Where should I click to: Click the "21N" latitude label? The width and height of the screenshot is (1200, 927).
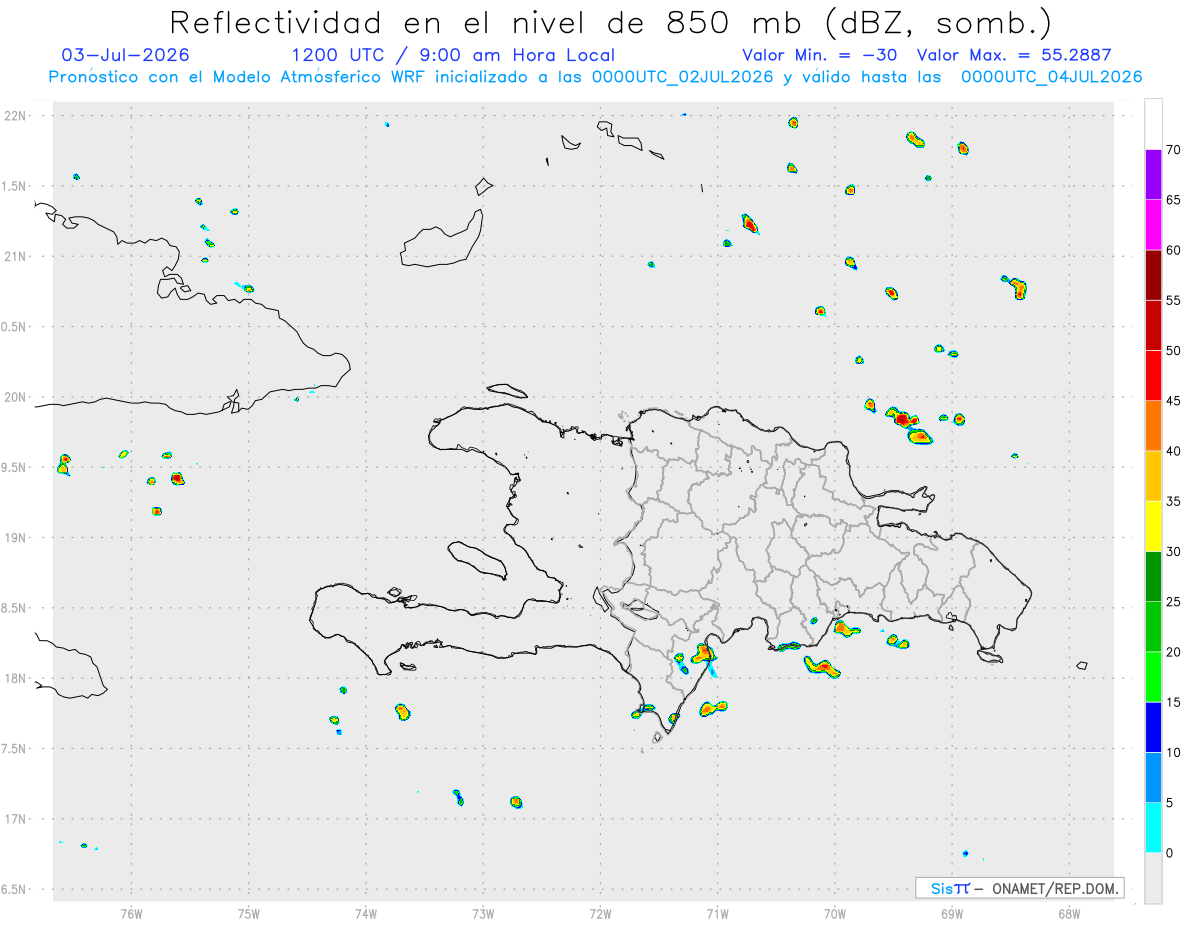pos(15,256)
